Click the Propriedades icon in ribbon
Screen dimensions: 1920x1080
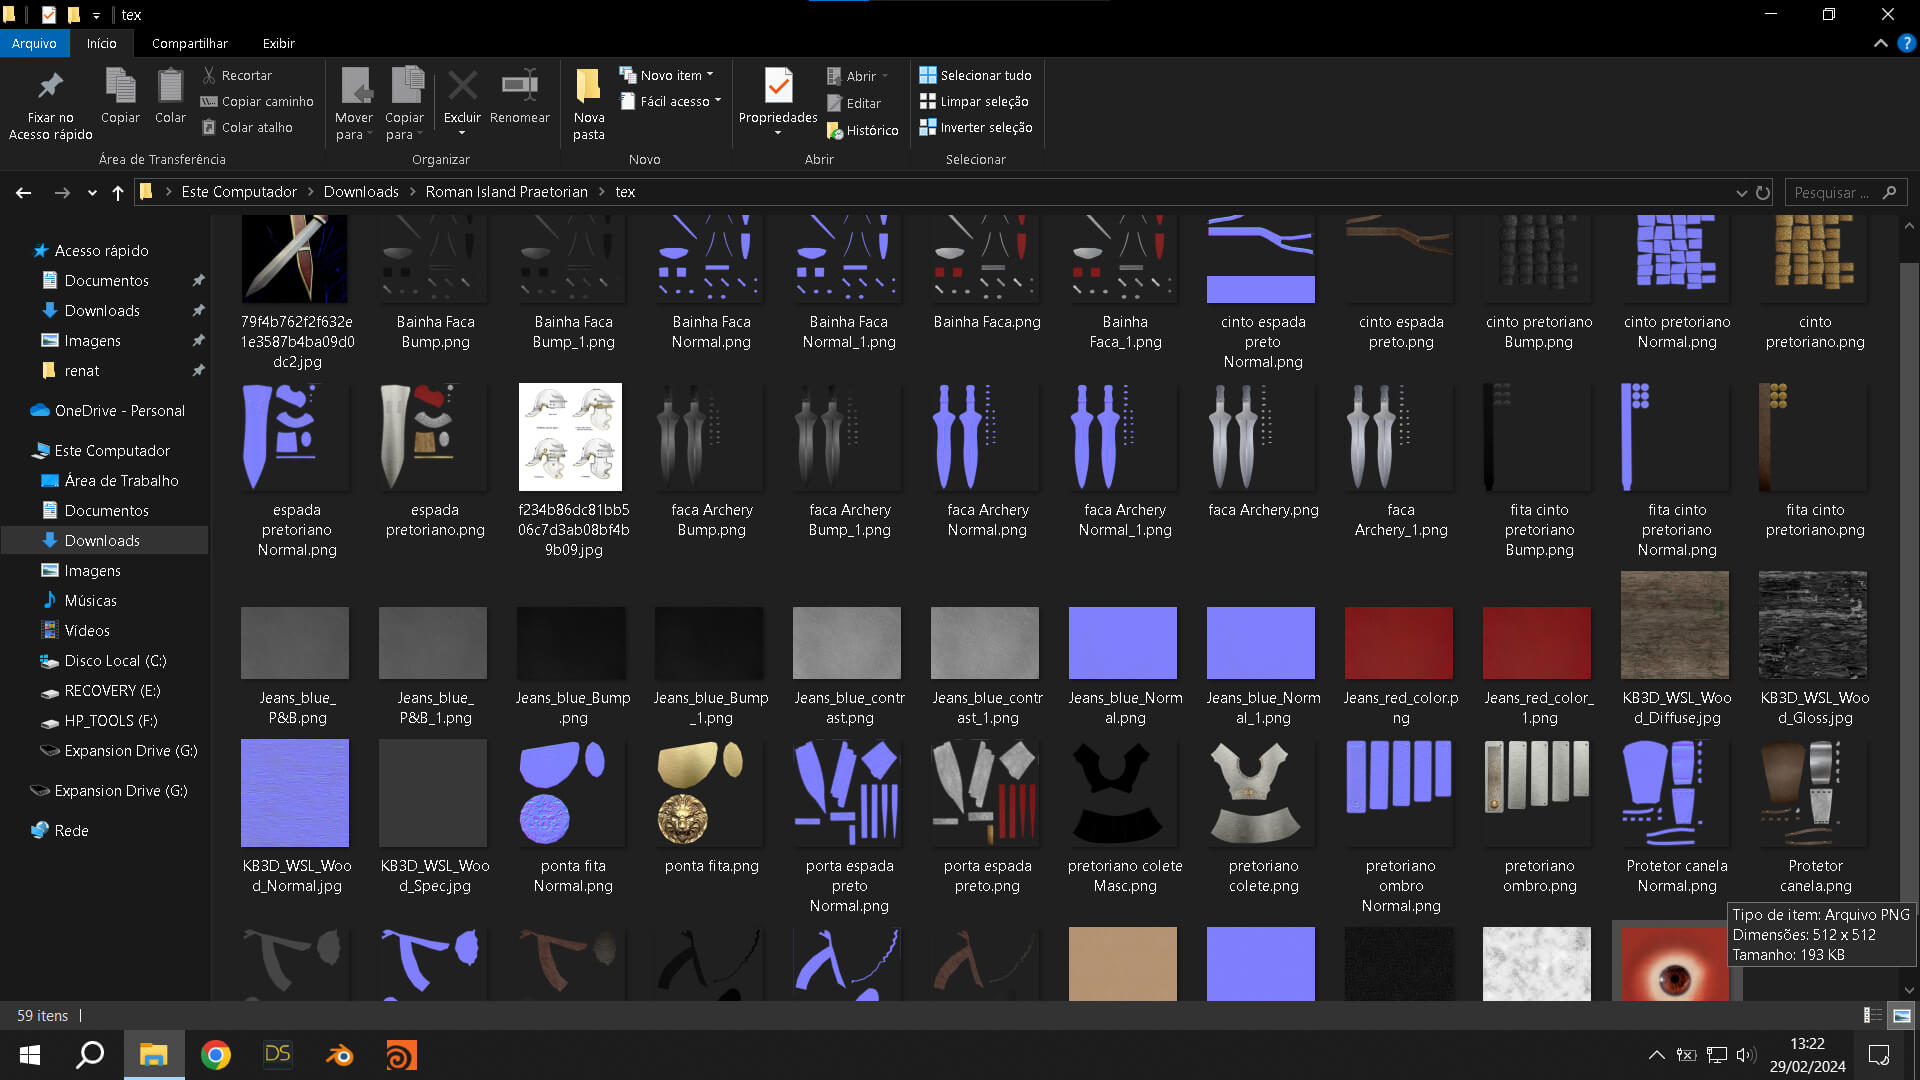click(778, 87)
